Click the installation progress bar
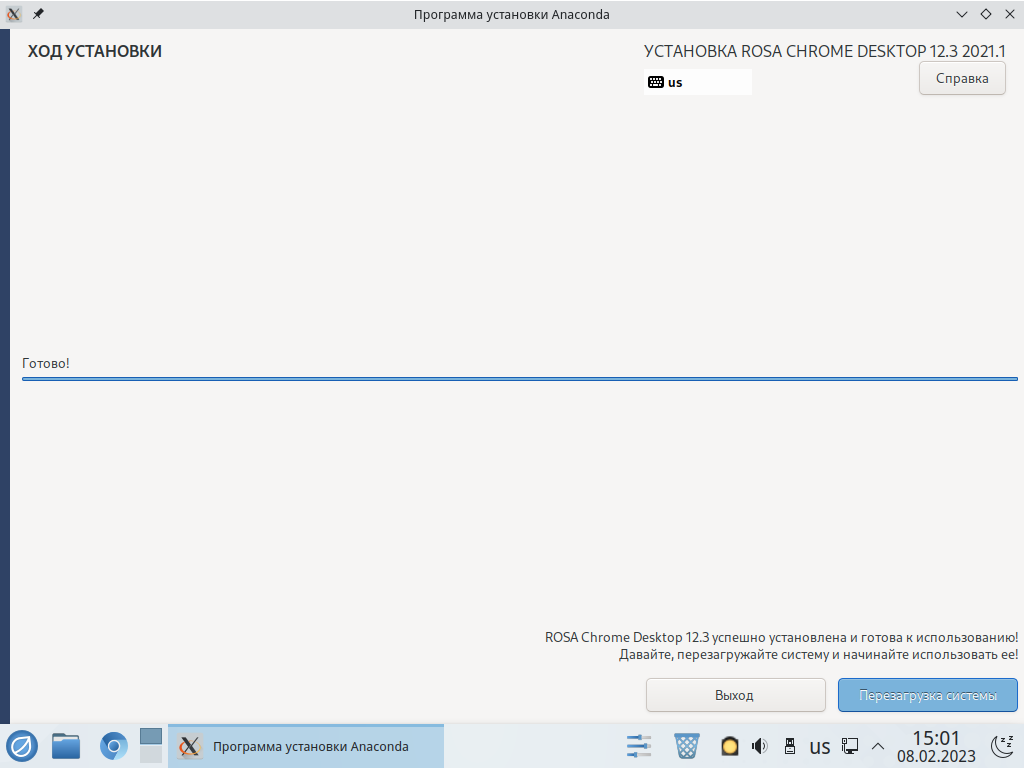The image size is (1024, 768). tap(519, 379)
